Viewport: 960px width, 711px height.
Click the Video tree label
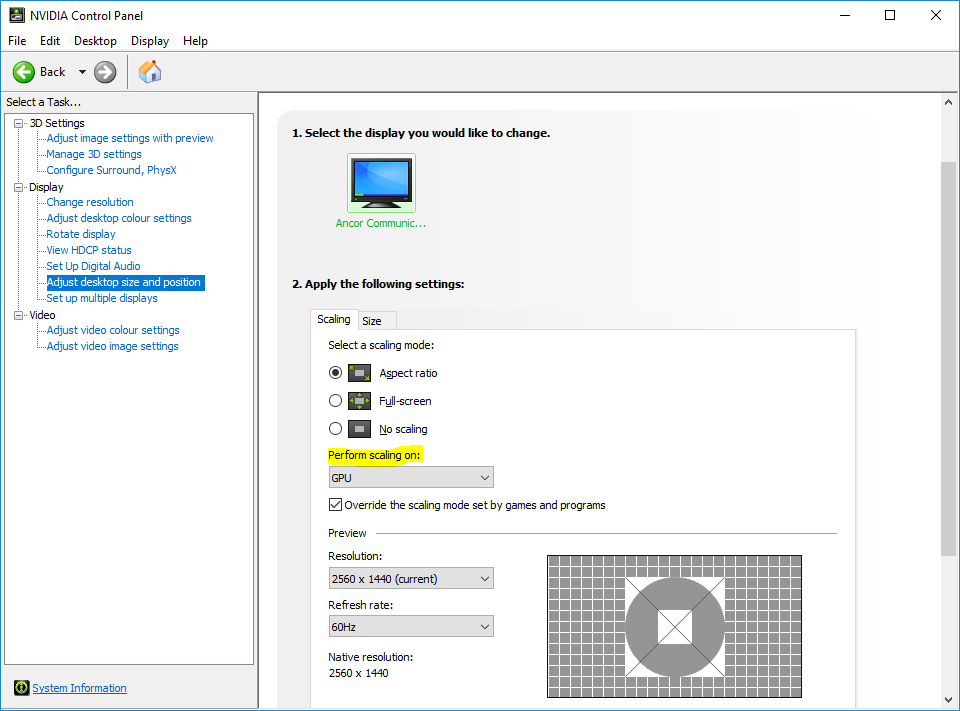pyautogui.click(x=42, y=315)
